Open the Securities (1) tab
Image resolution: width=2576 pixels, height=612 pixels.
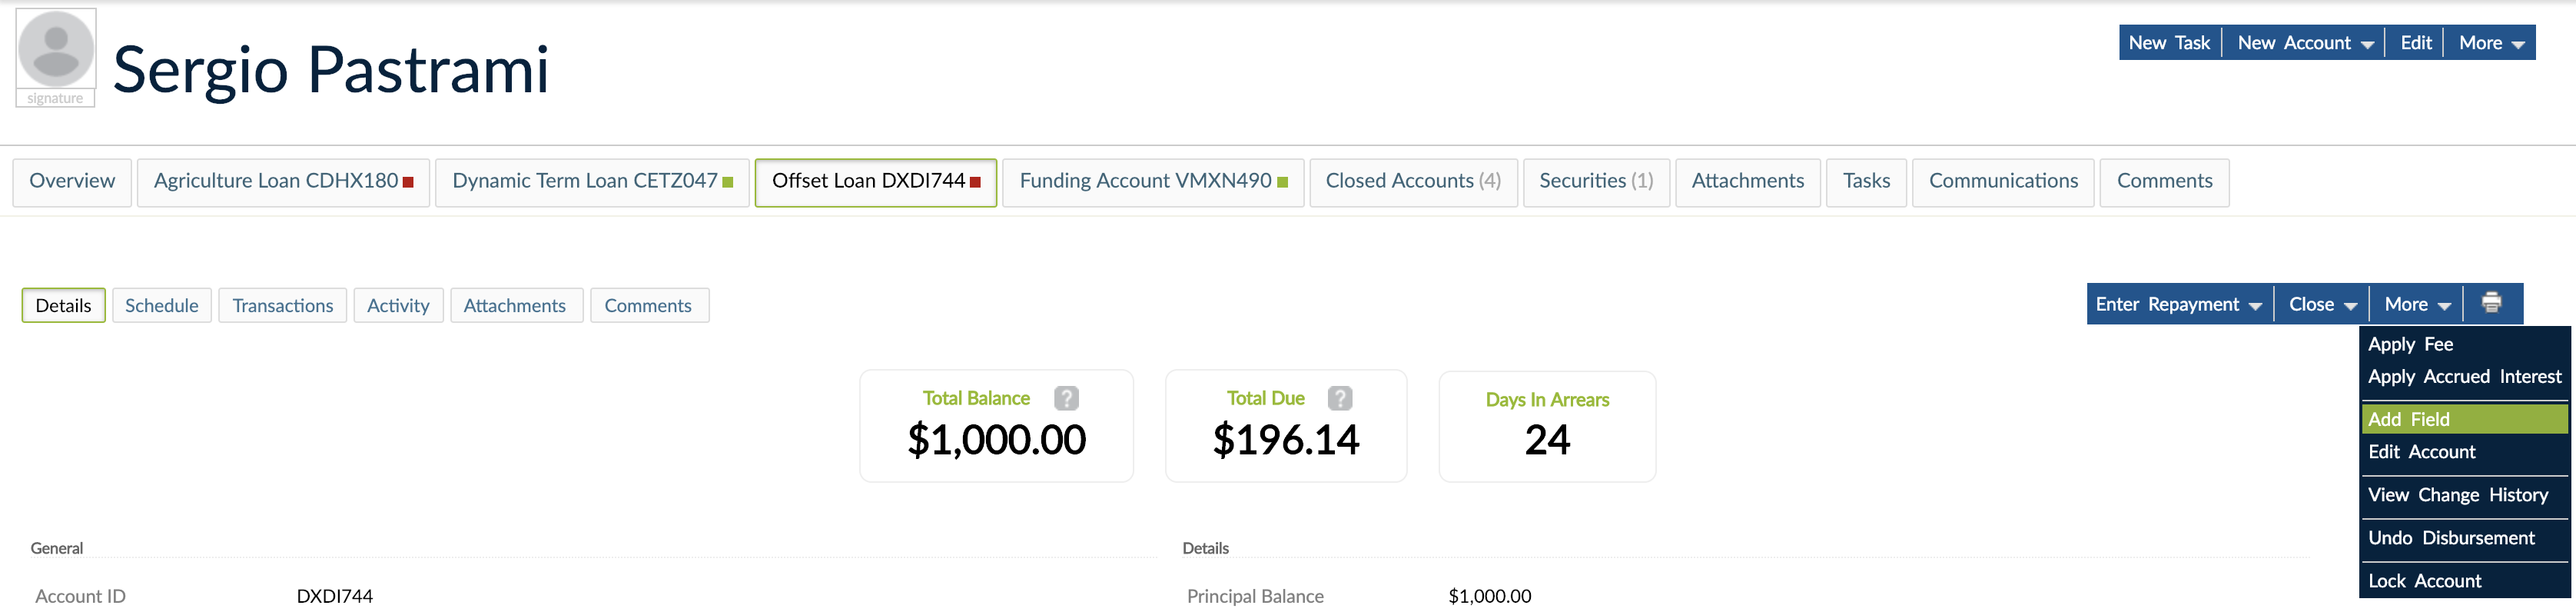tap(1595, 181)
